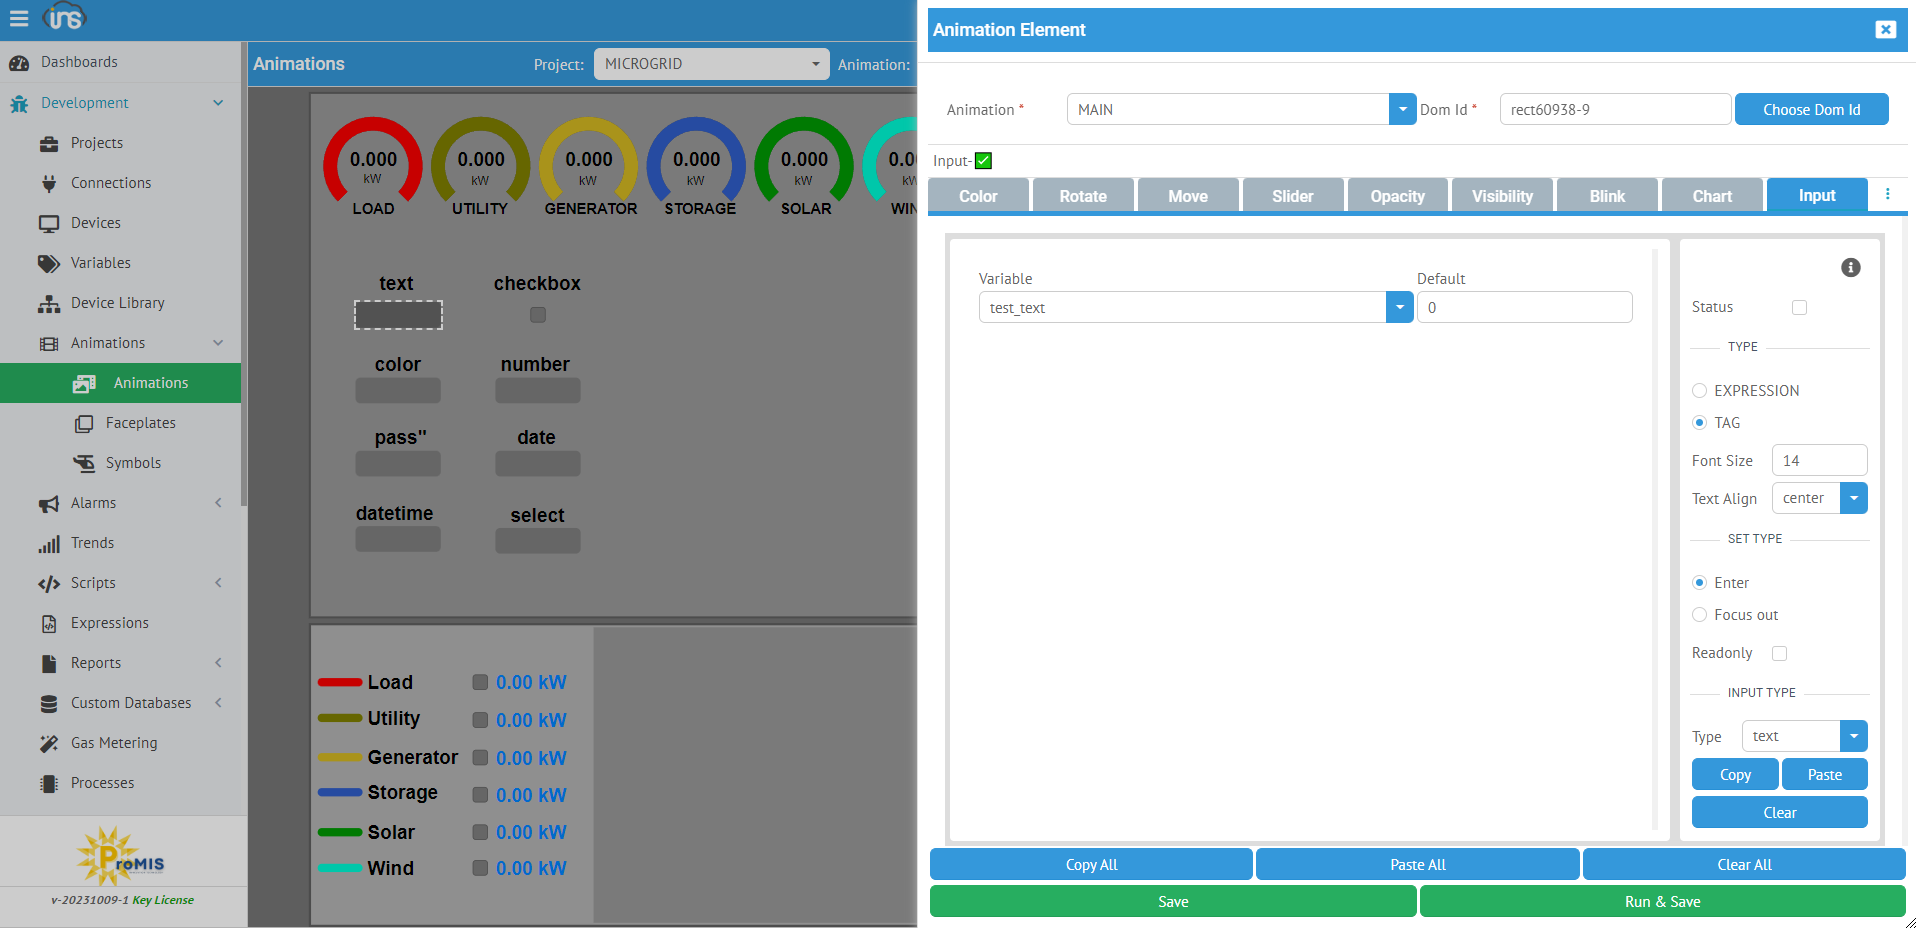Screen dimensions: 1916x928
Task: Click the Reports document icon
Action: [x=49, y=663]
